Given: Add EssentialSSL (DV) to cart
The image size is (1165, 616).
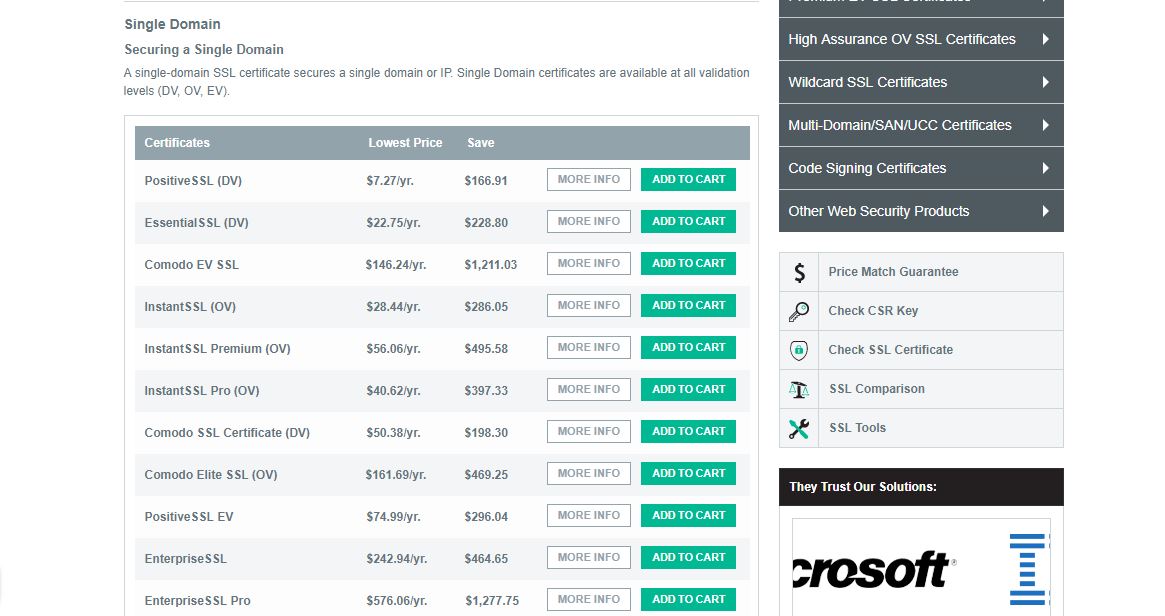Looking at the screenshot, I should [688, 221].
